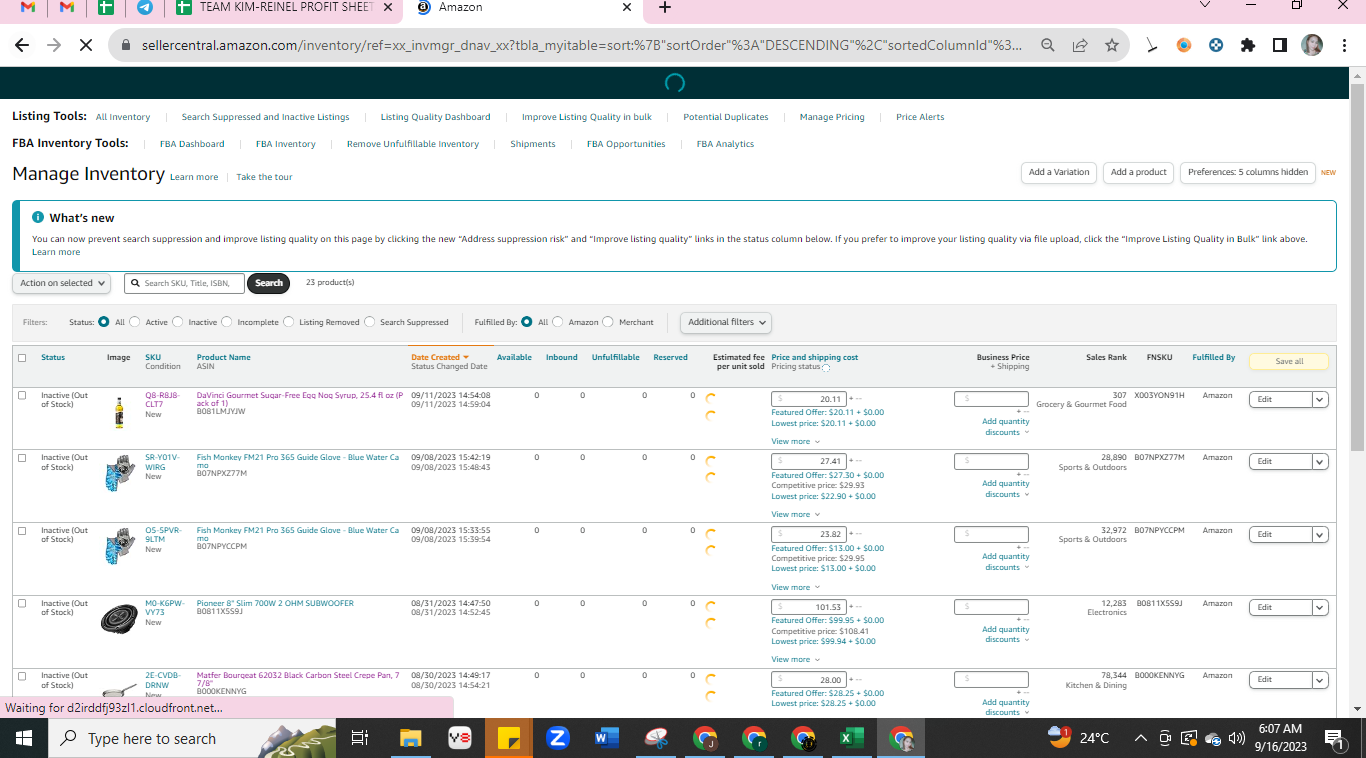Check the Pioneer Subwoofer row checkbox

click(22, 604)
